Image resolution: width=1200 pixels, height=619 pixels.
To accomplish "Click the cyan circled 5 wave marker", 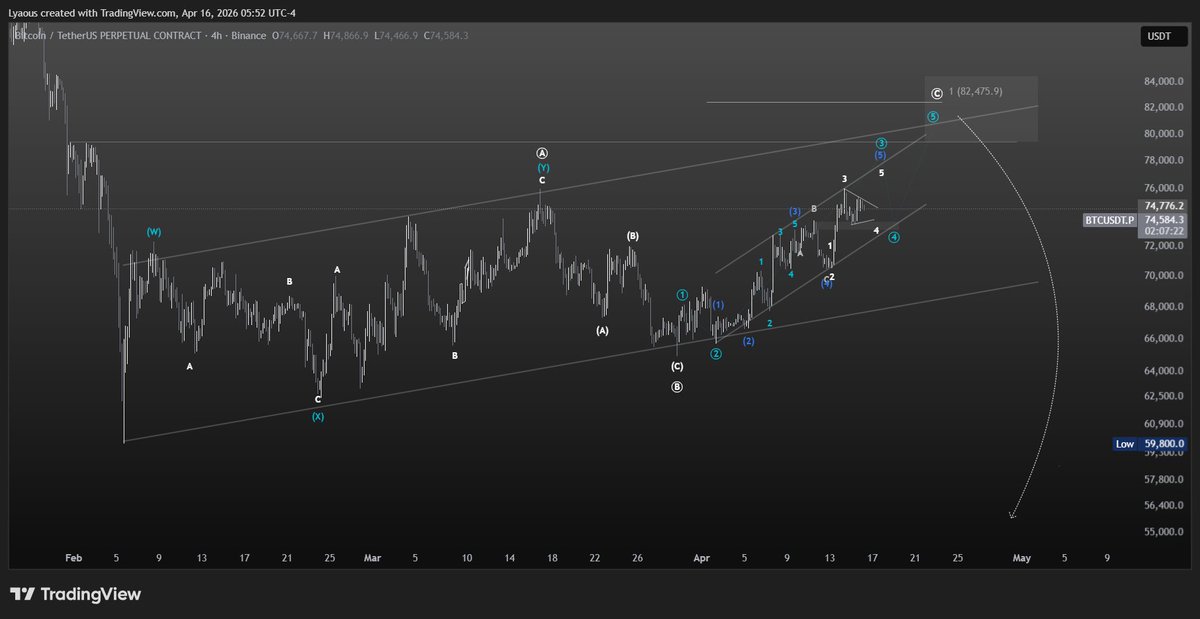I will [x=932, y=117].
